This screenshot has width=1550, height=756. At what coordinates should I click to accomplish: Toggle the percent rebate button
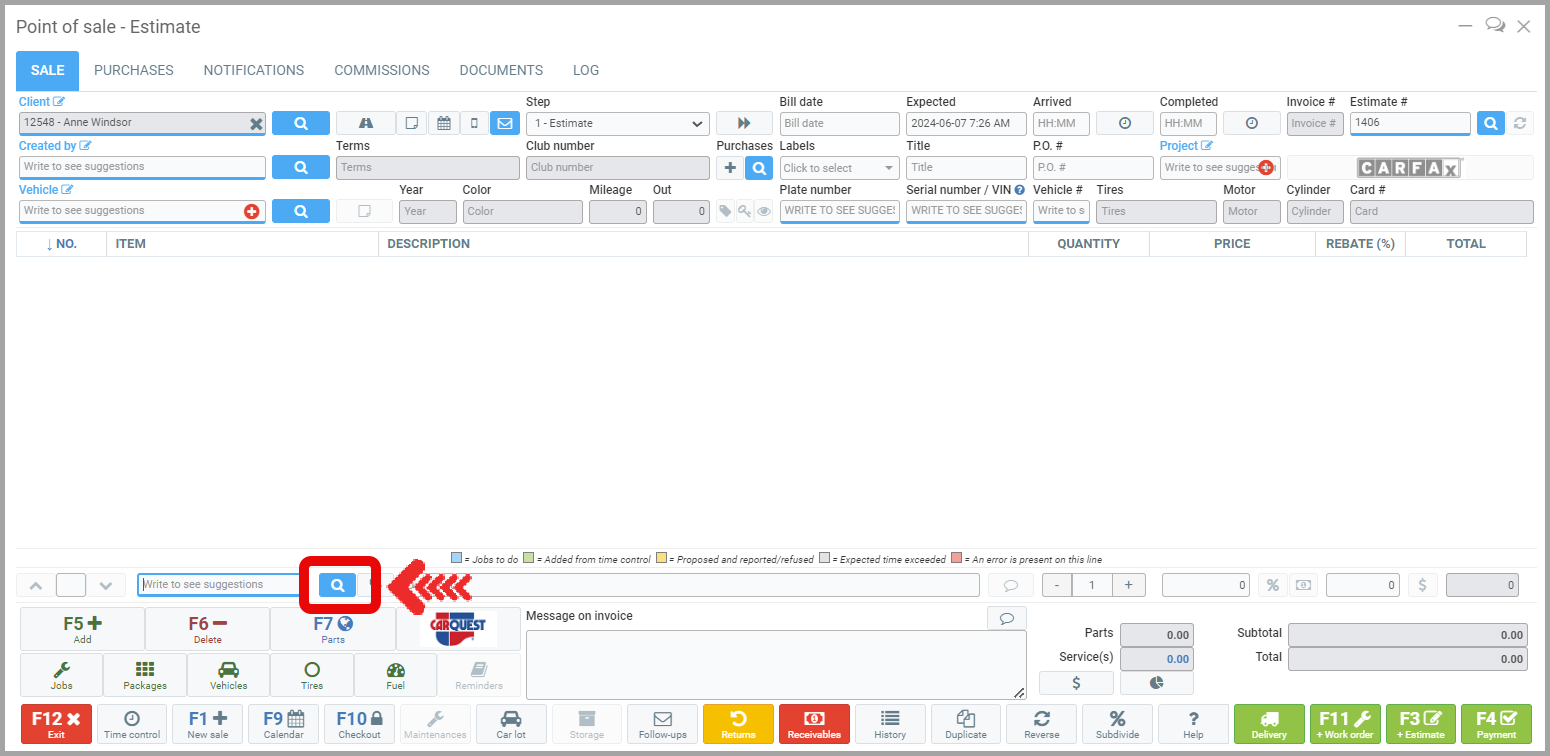point(1272,585)
